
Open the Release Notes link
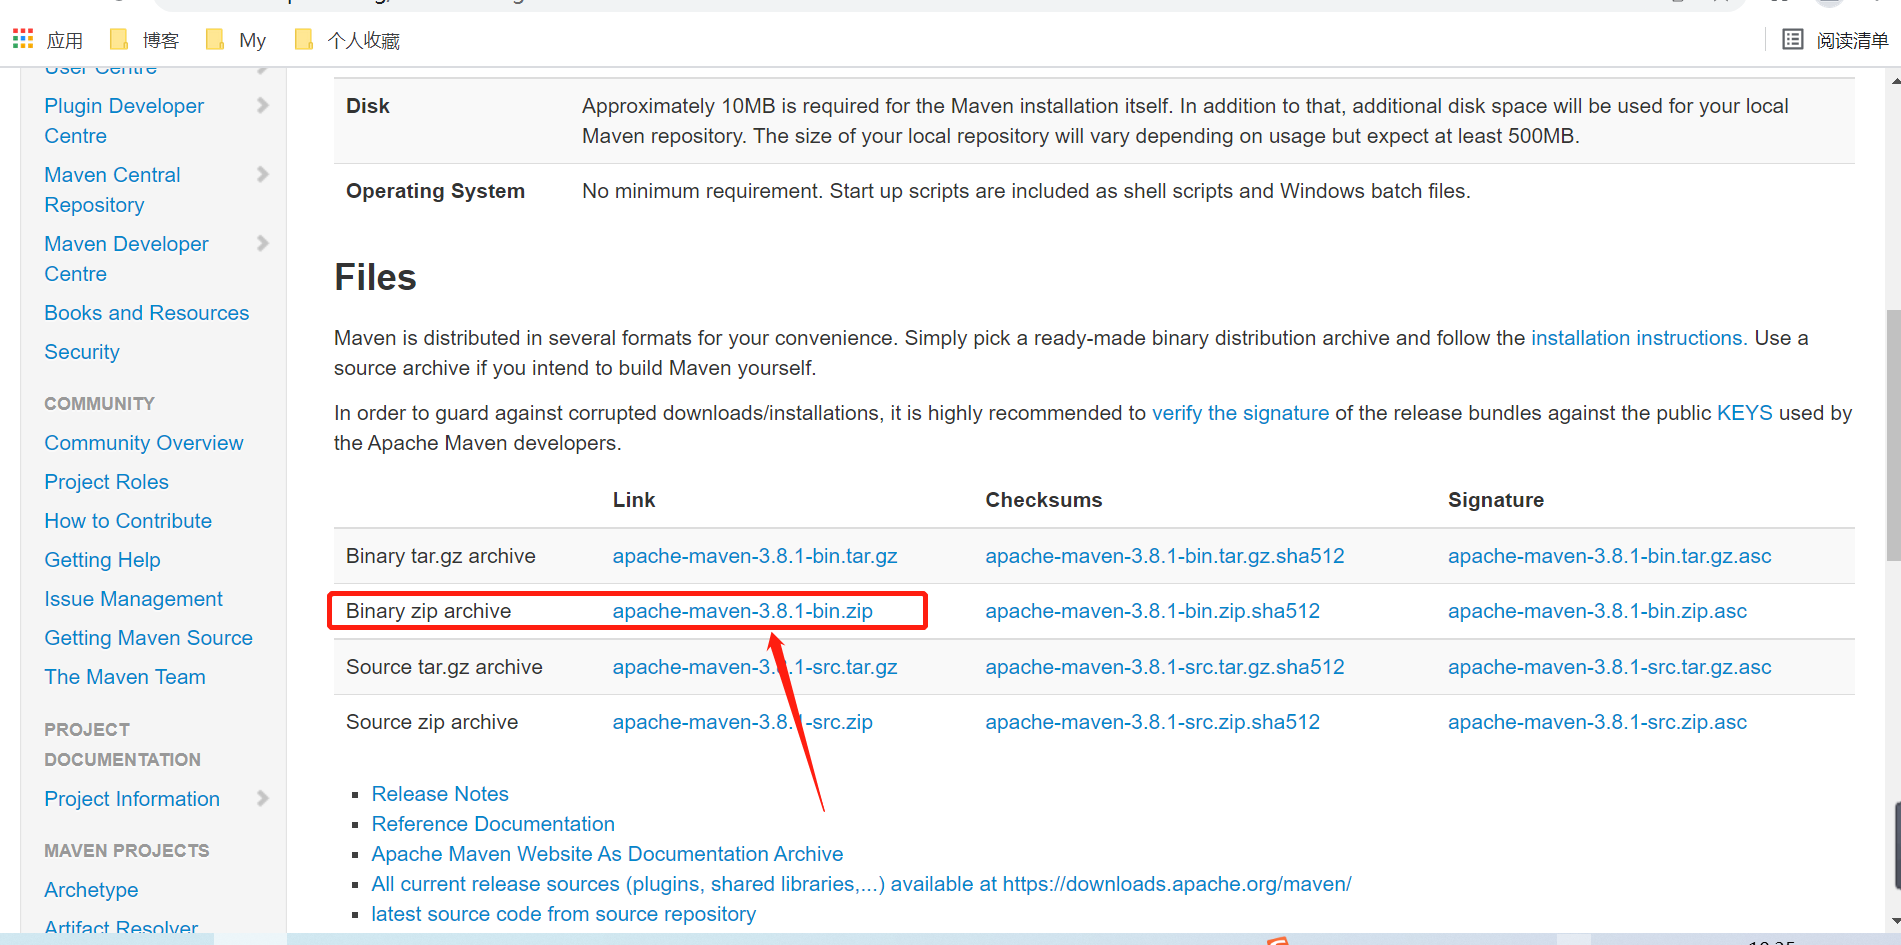(440, 794)
